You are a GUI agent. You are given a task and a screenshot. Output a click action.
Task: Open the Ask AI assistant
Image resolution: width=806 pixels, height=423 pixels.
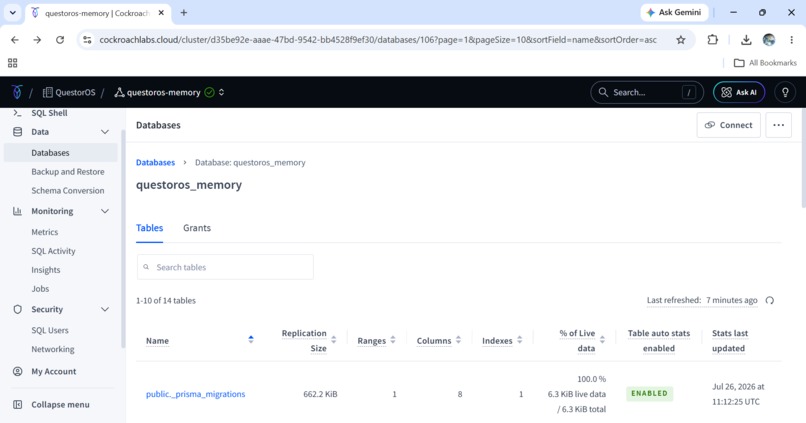[739, 93]
